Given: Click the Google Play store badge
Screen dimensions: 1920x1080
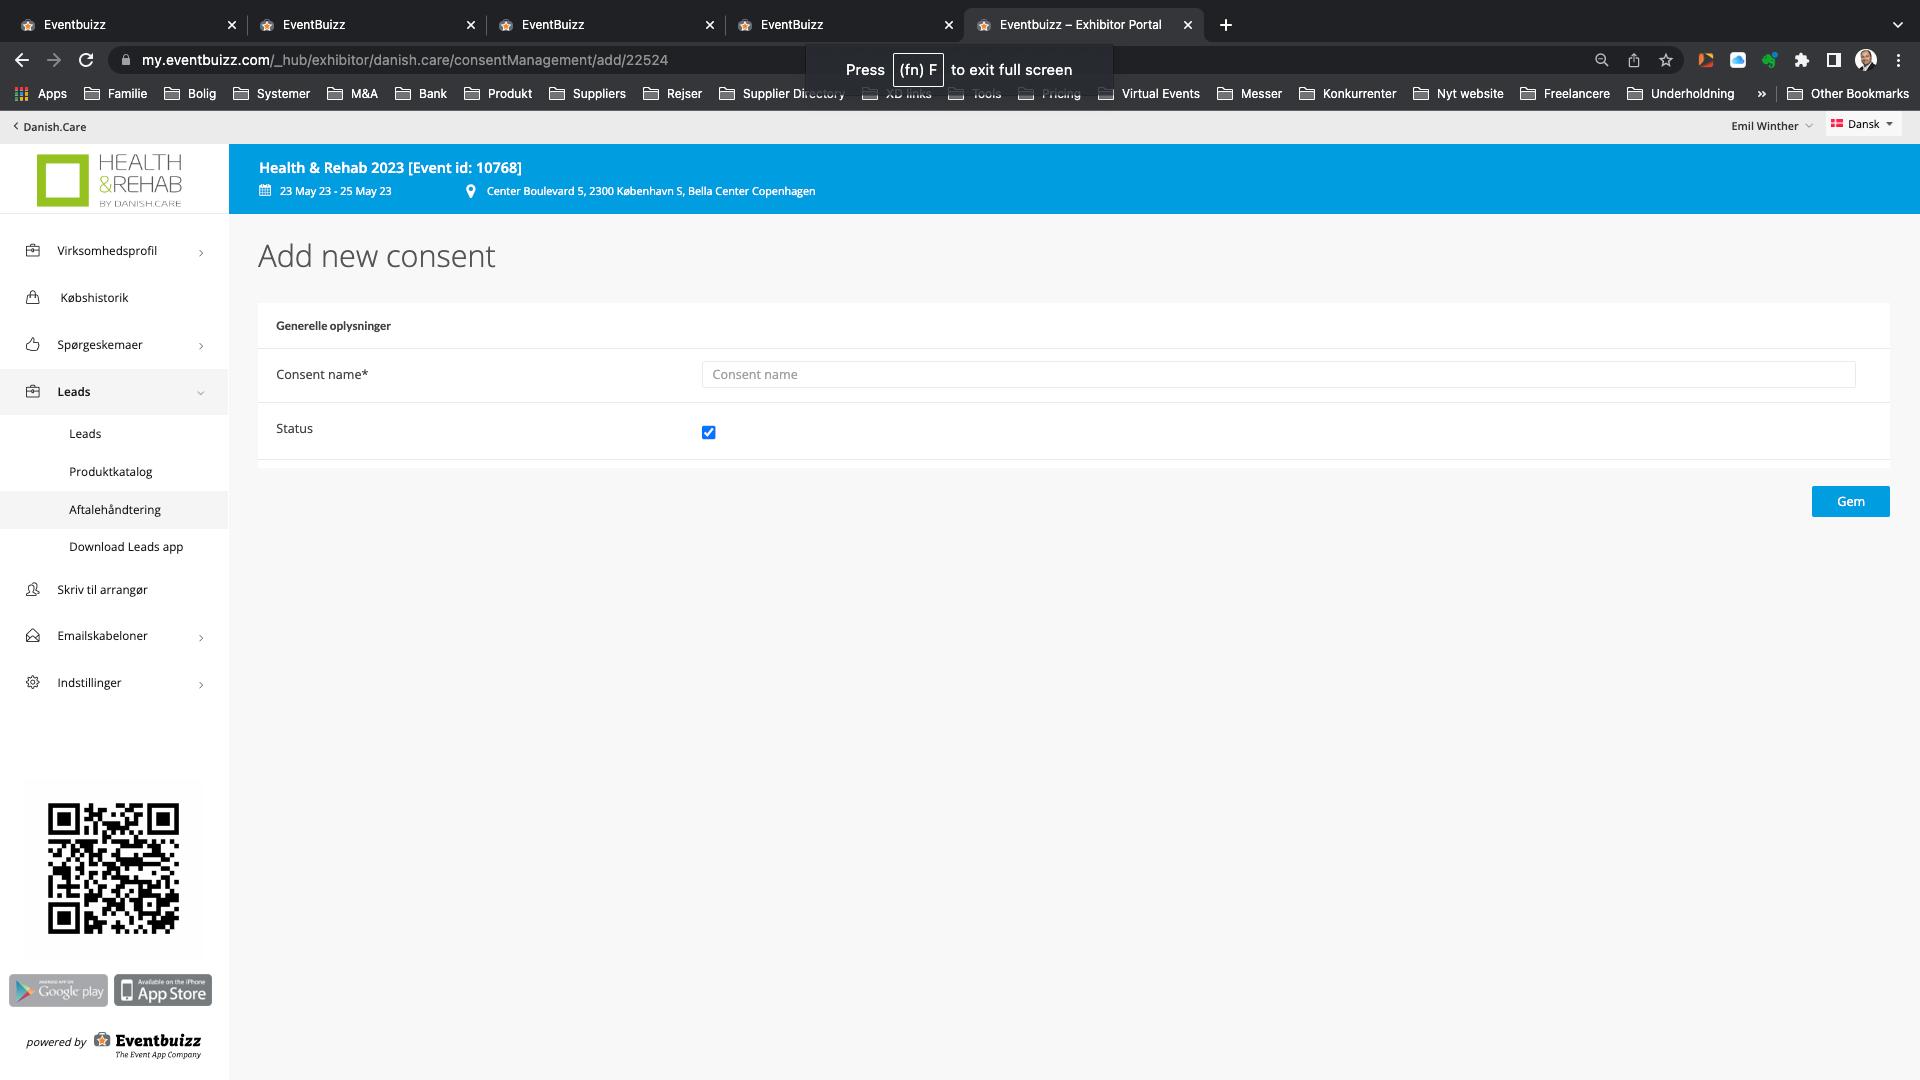Looking at the screenshot, I should click(x=58, y=990).
